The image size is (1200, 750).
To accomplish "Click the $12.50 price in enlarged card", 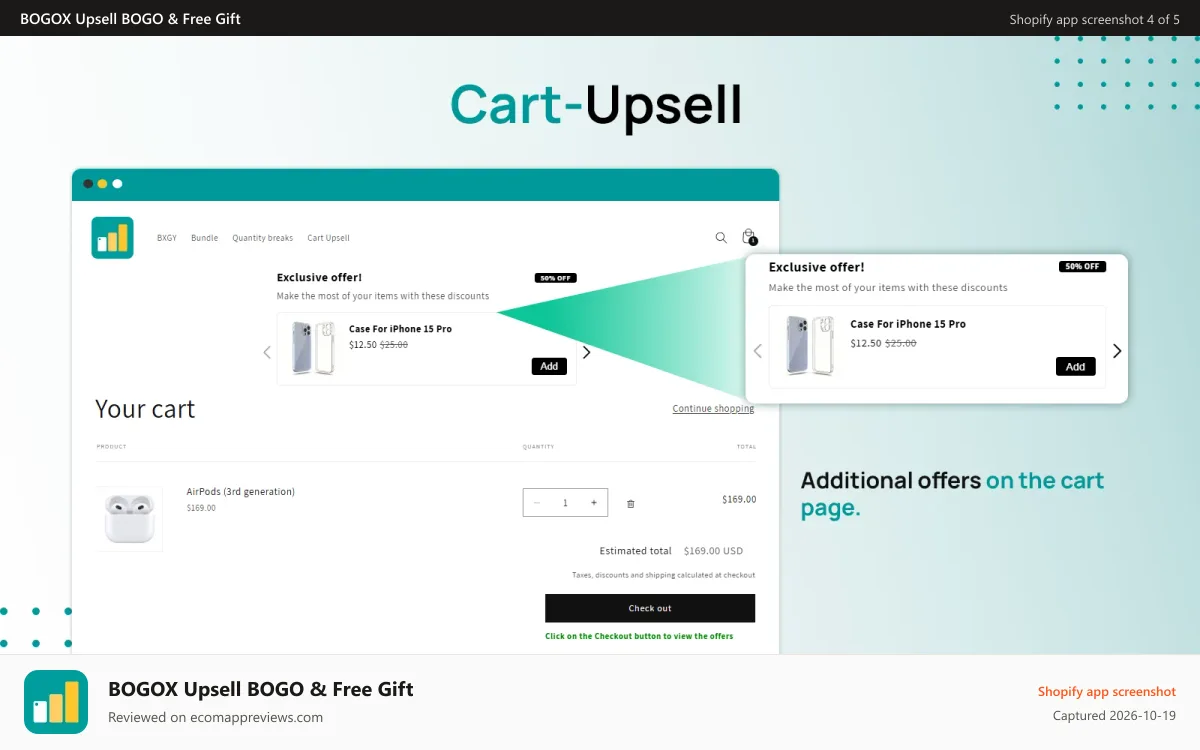I will (x=866, y=343).
